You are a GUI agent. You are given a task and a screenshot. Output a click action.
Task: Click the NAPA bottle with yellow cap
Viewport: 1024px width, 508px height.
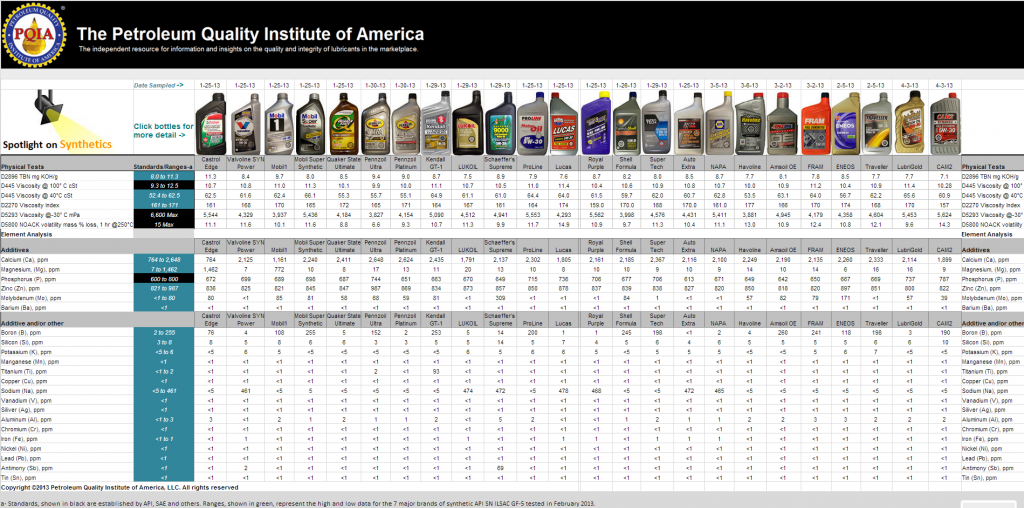[718, 123]
